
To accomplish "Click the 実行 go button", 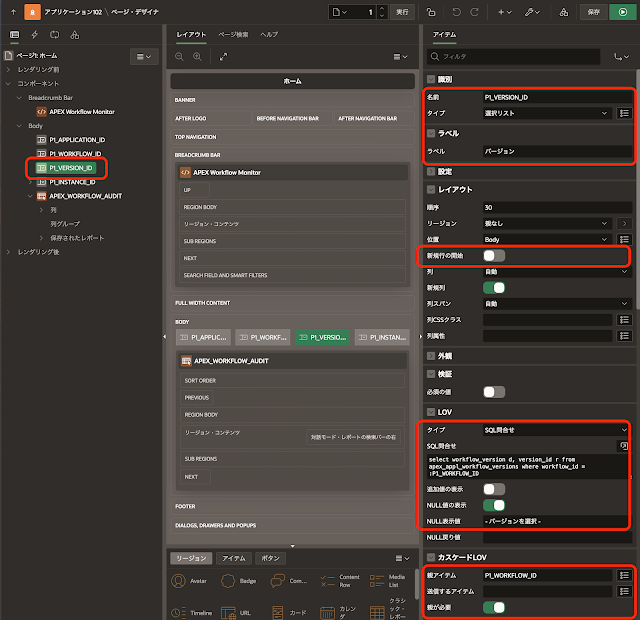I will [402, 12].
